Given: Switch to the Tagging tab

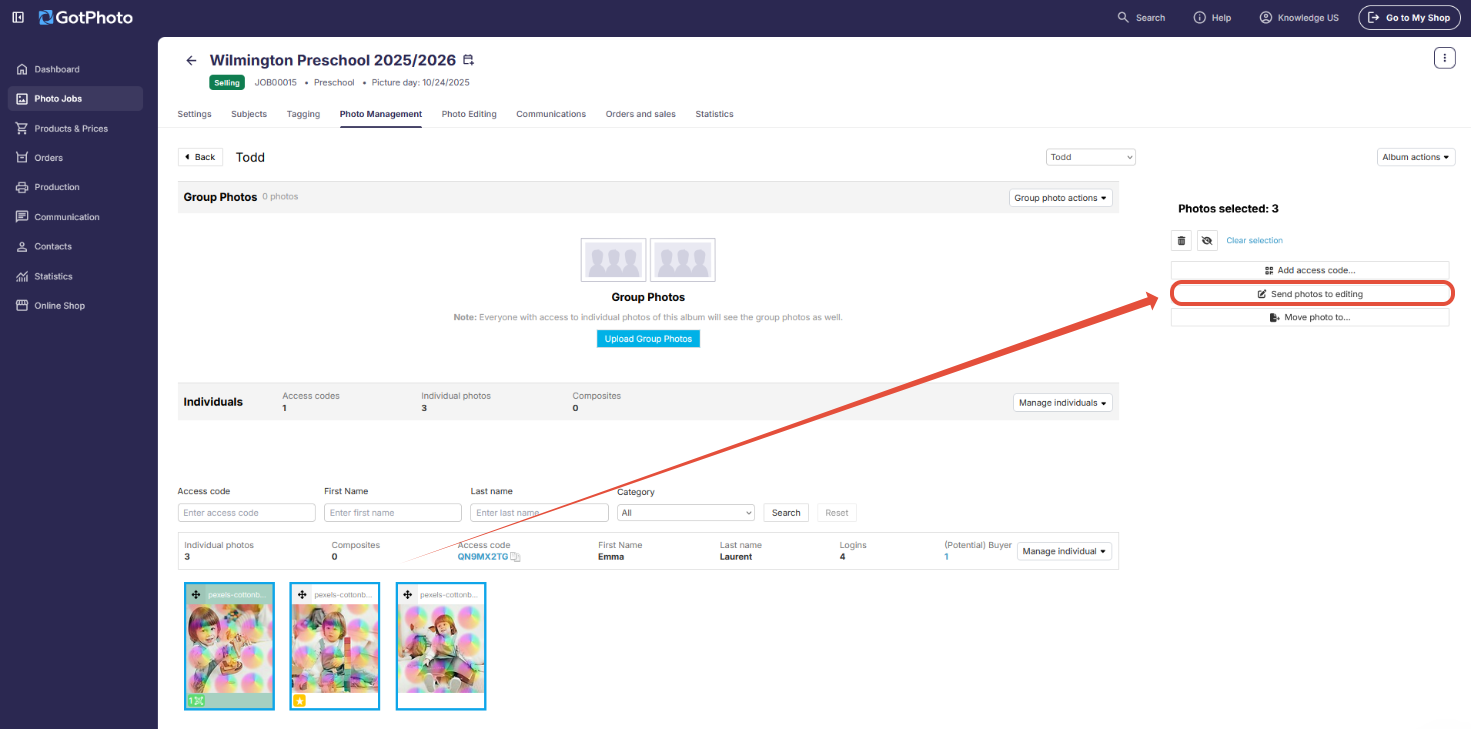Looking at the screenshot, I should tap(303, 114).
